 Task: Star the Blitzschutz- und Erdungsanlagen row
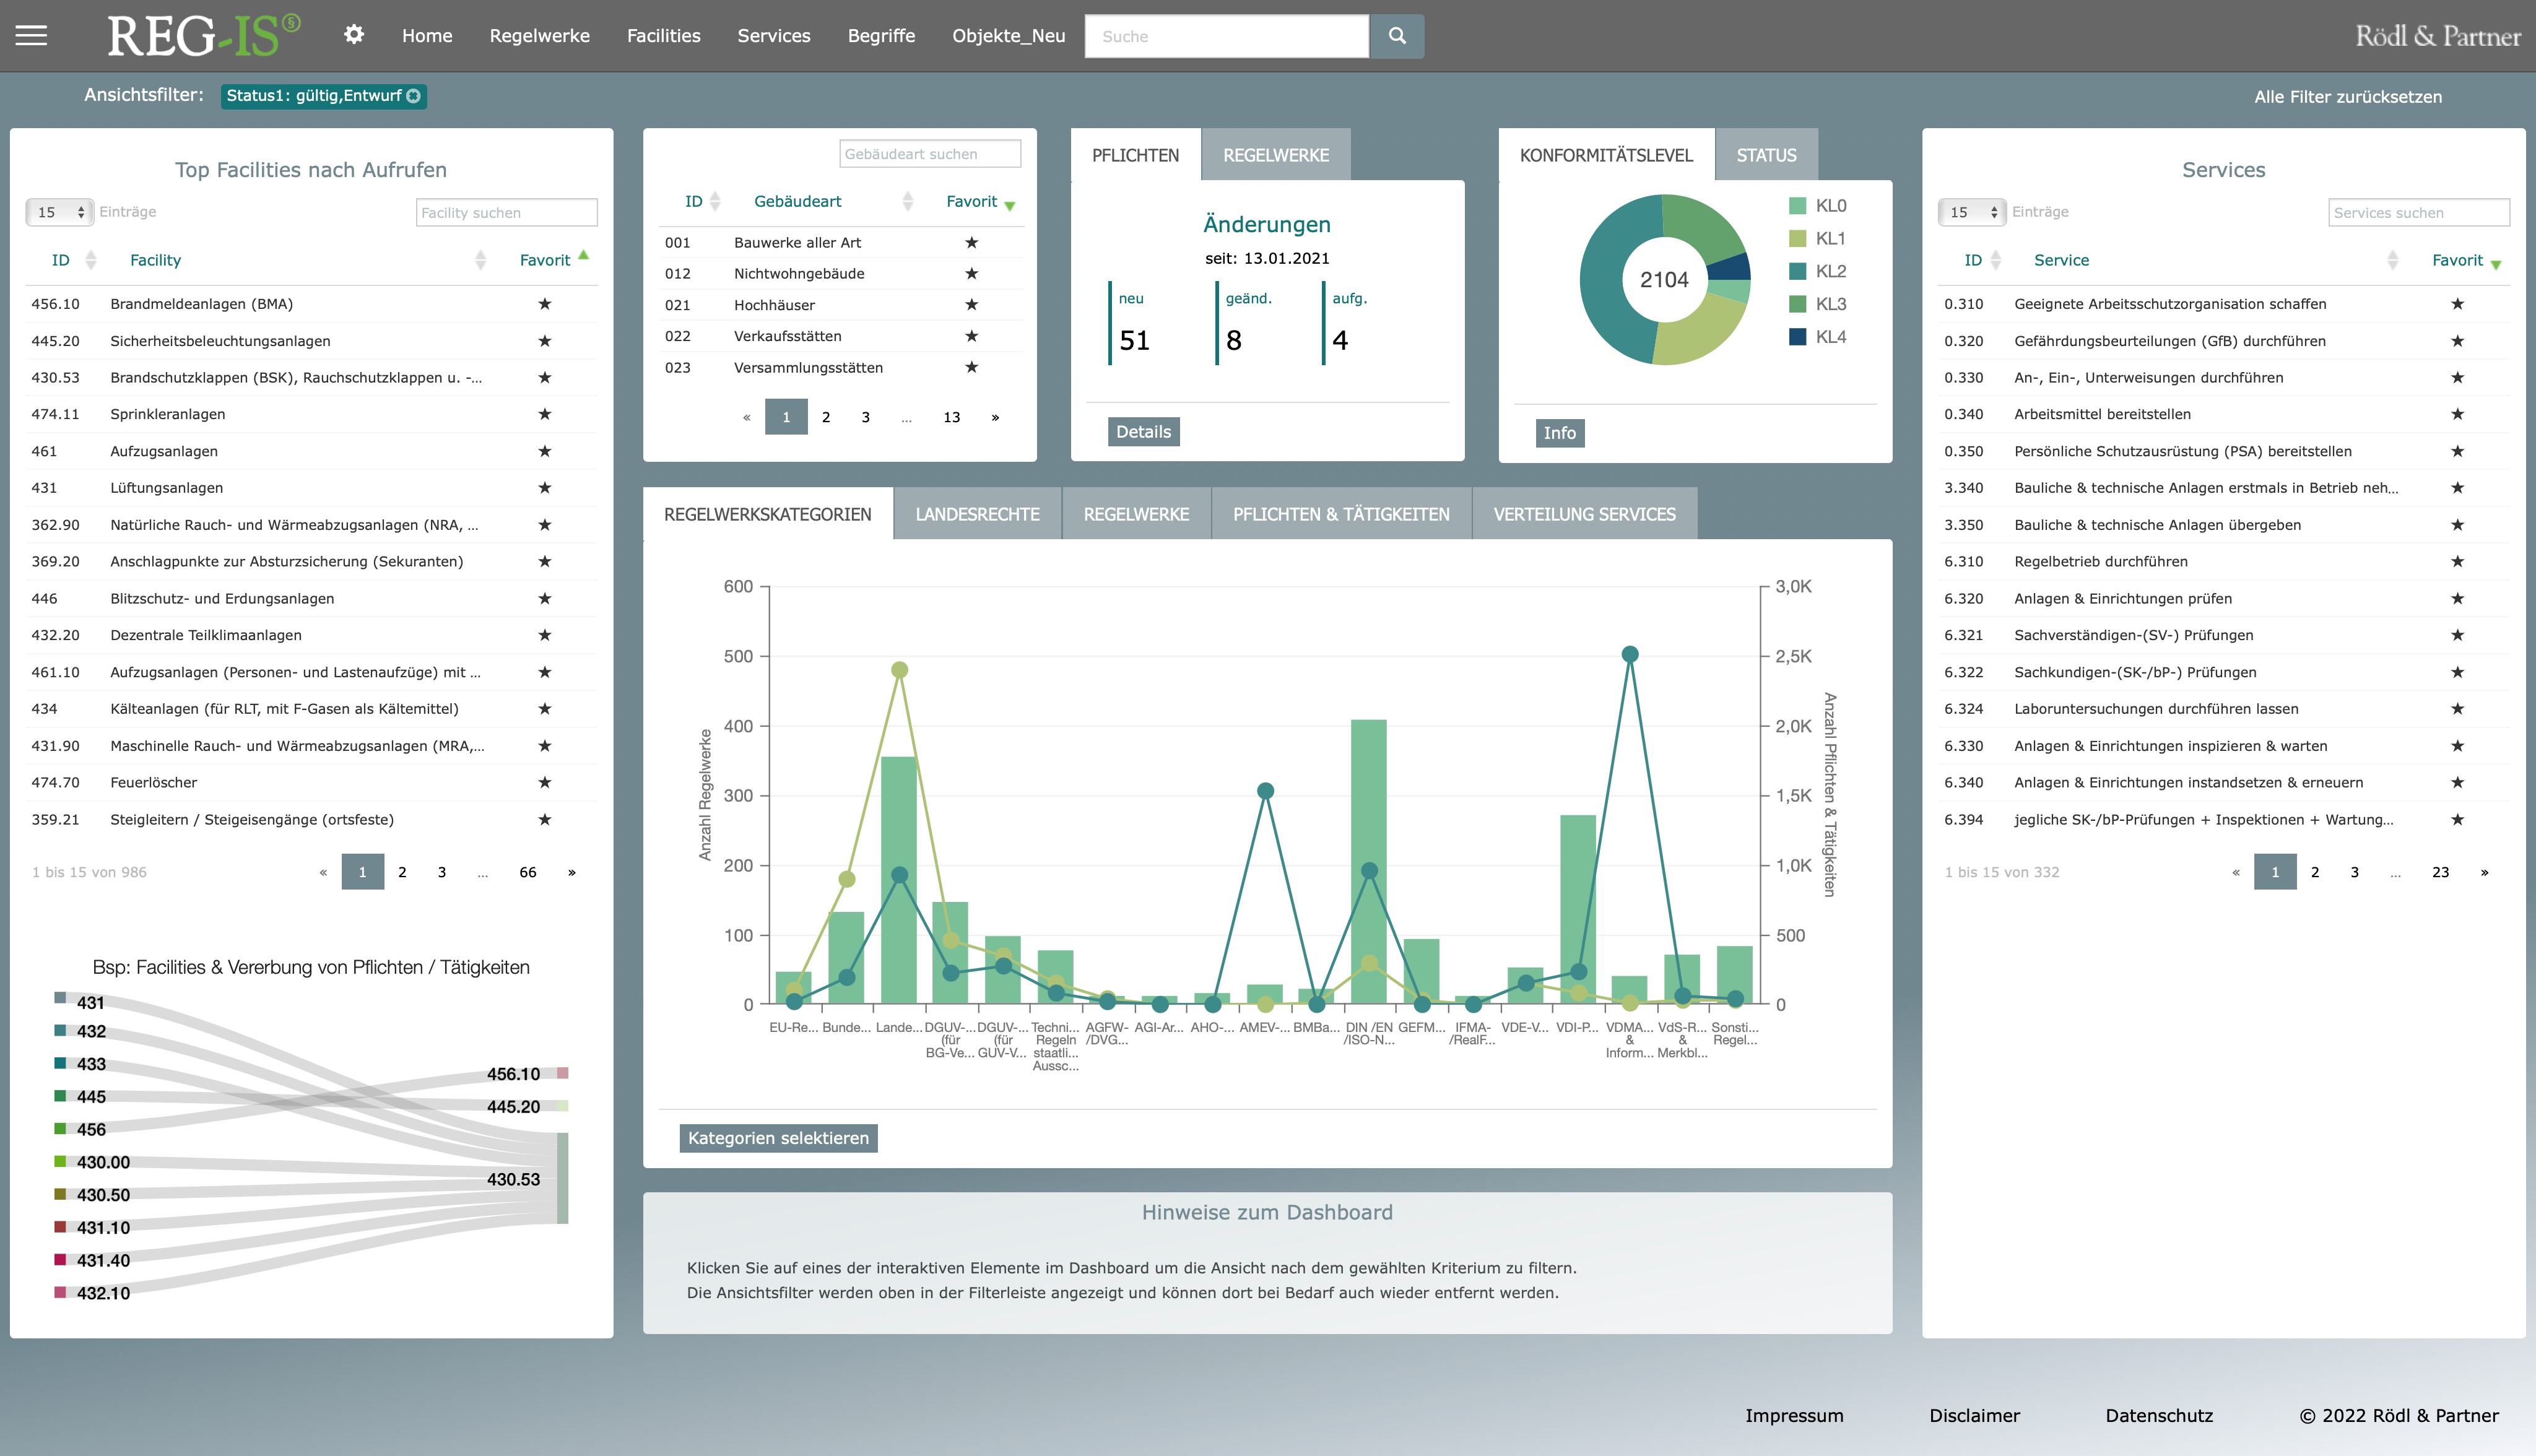[x=545, y=599]
